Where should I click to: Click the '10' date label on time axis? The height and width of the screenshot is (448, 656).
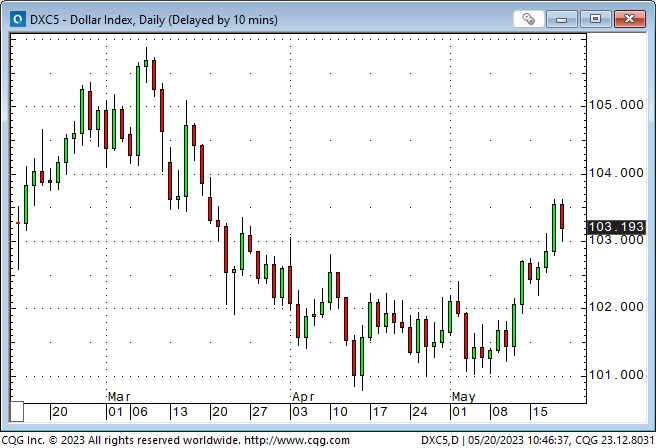pyautogui.click(x=340, y=412)
